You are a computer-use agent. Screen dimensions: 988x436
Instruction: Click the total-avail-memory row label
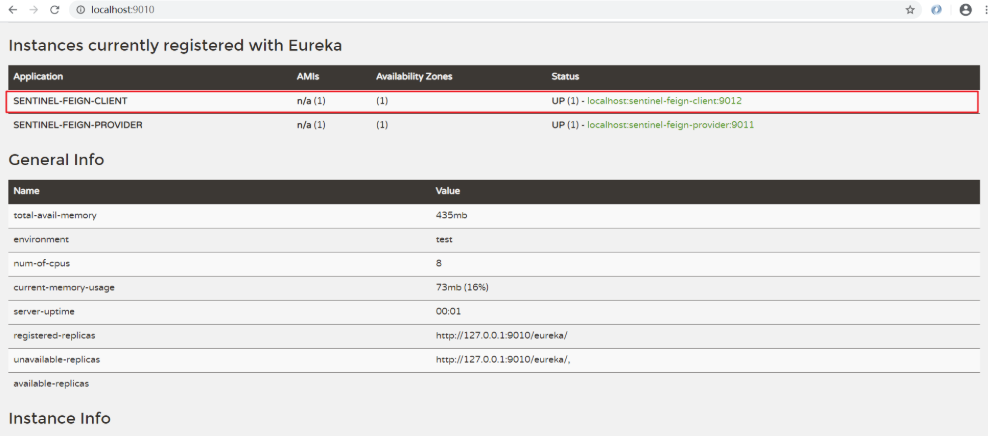point(55,215)
